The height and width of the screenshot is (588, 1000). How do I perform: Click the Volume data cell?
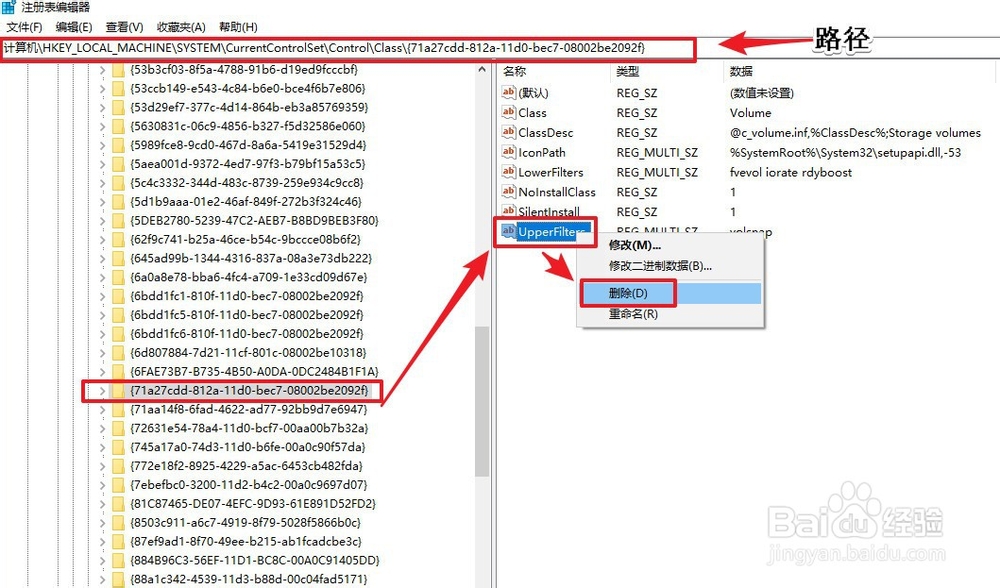[x=751, y=113]
